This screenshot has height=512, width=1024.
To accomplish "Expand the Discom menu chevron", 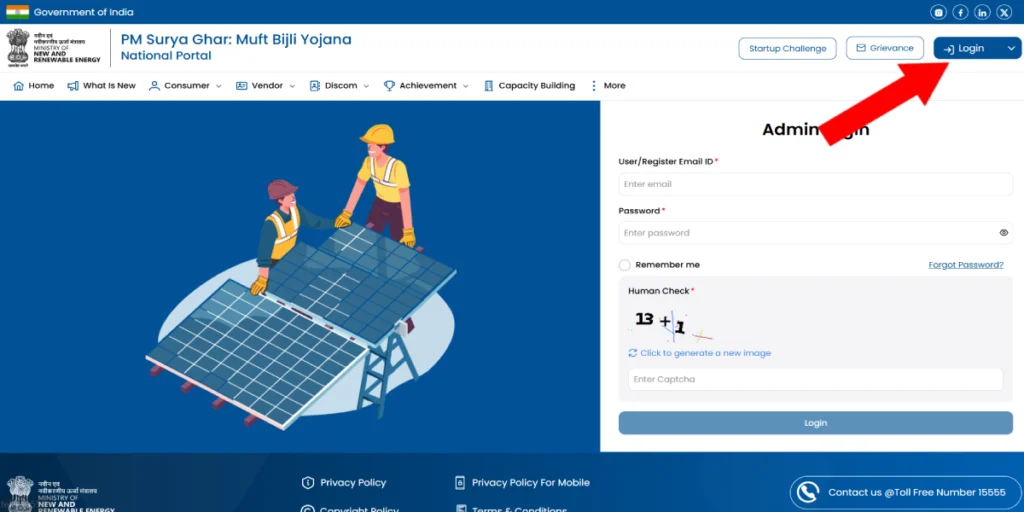I will (366, 86).
